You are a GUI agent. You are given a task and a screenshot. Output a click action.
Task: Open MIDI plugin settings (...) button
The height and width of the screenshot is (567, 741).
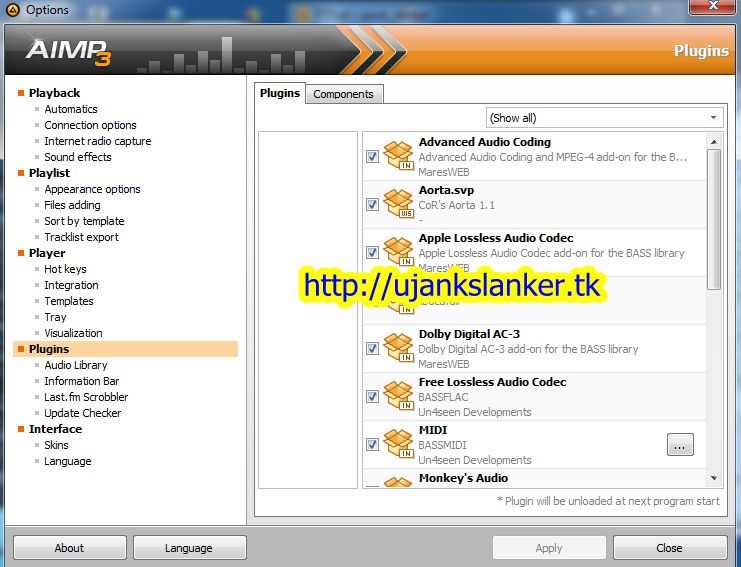pos(680,445)
